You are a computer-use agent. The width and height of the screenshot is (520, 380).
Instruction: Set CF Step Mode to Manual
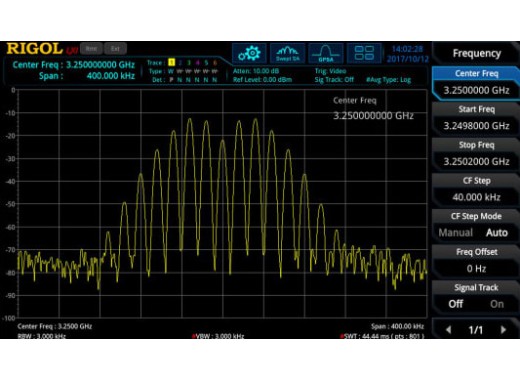pyautogui.click(x=455, y=232)
